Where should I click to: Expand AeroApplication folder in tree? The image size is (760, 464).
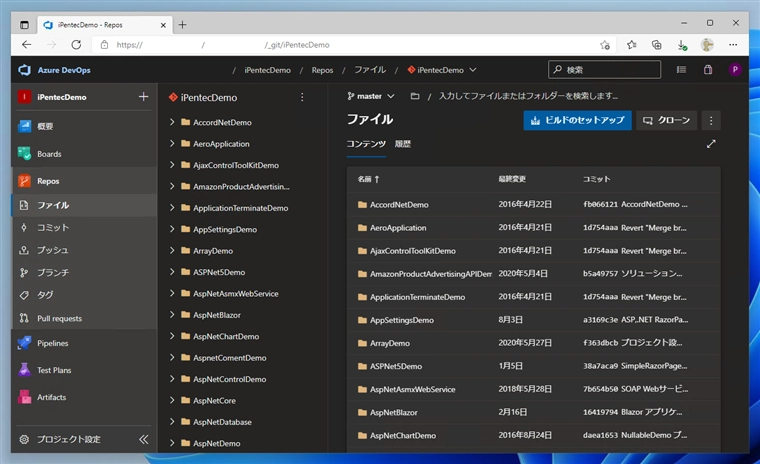click(x=172, y=144)
